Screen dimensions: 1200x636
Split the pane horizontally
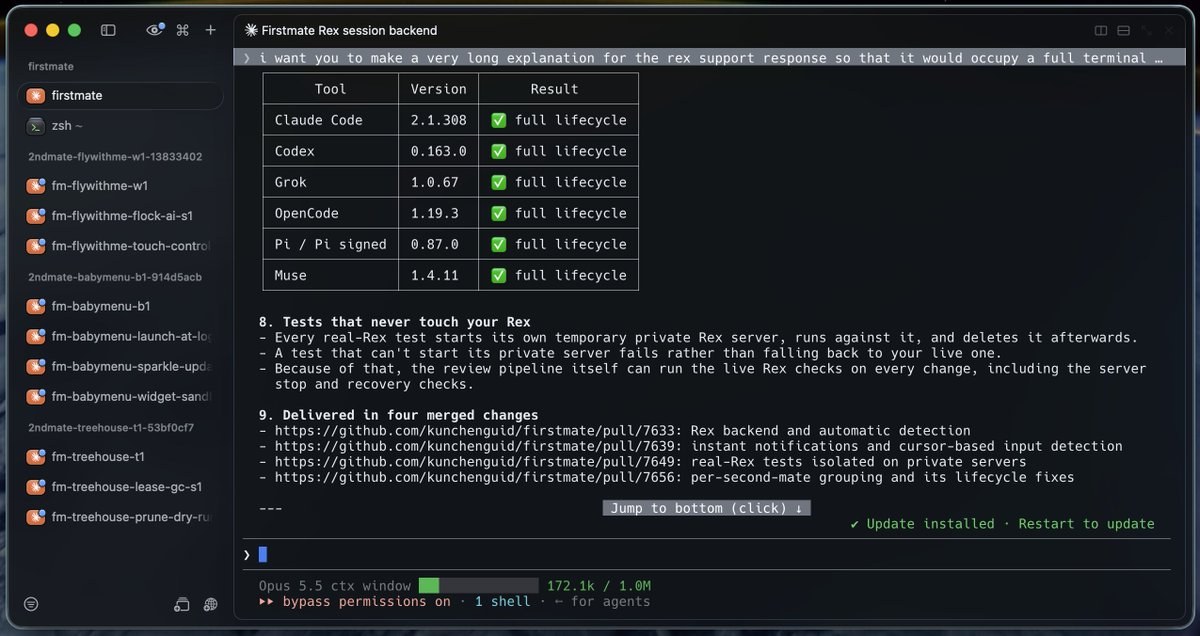point(1124,31)
